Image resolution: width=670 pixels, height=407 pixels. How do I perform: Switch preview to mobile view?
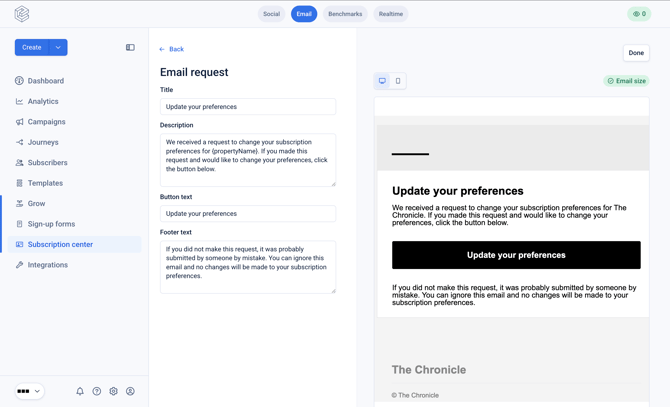click(398, 81)
